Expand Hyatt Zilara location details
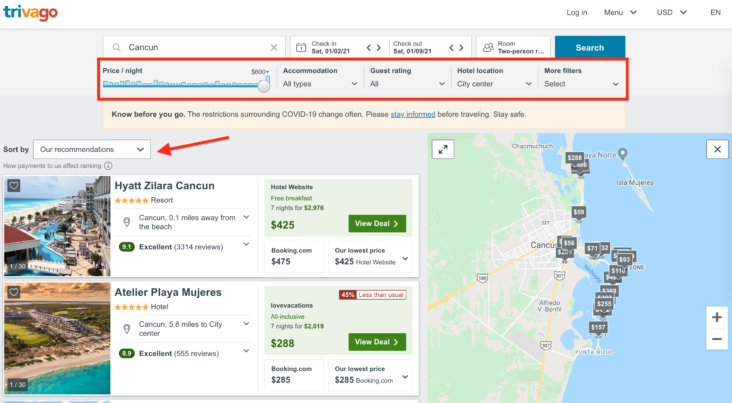 246,217
